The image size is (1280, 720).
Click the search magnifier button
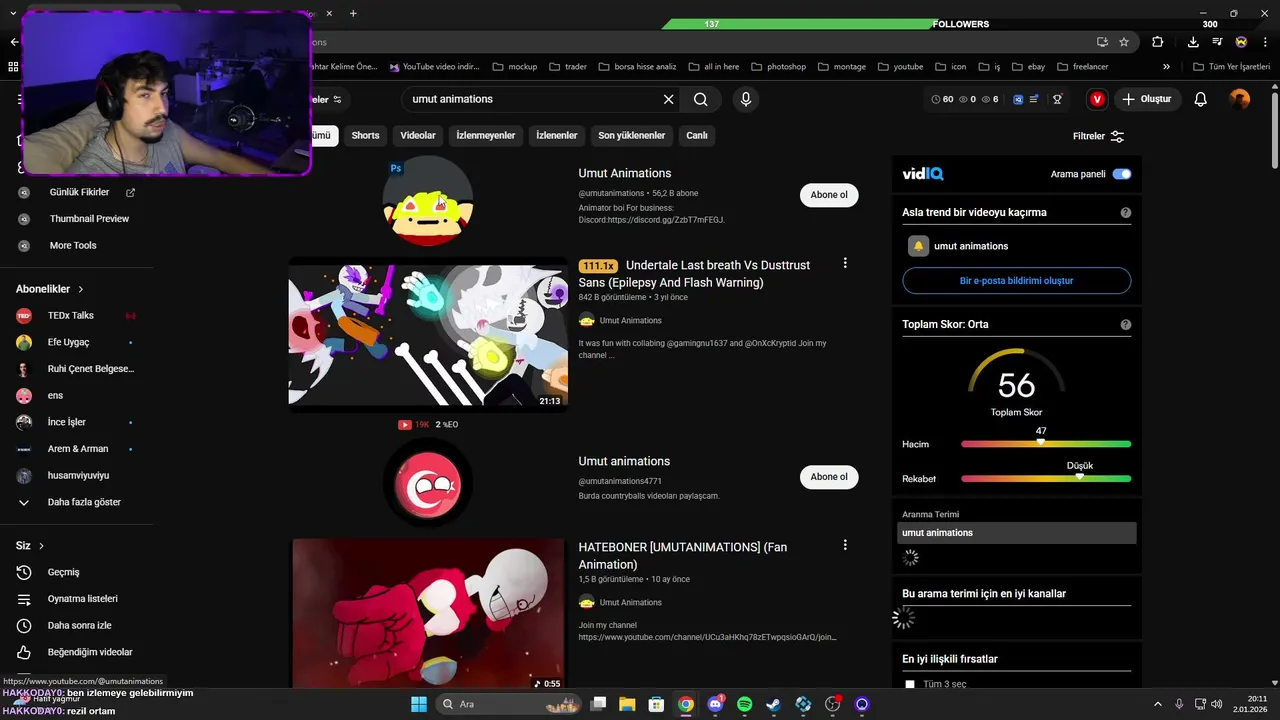pos(701,99)
